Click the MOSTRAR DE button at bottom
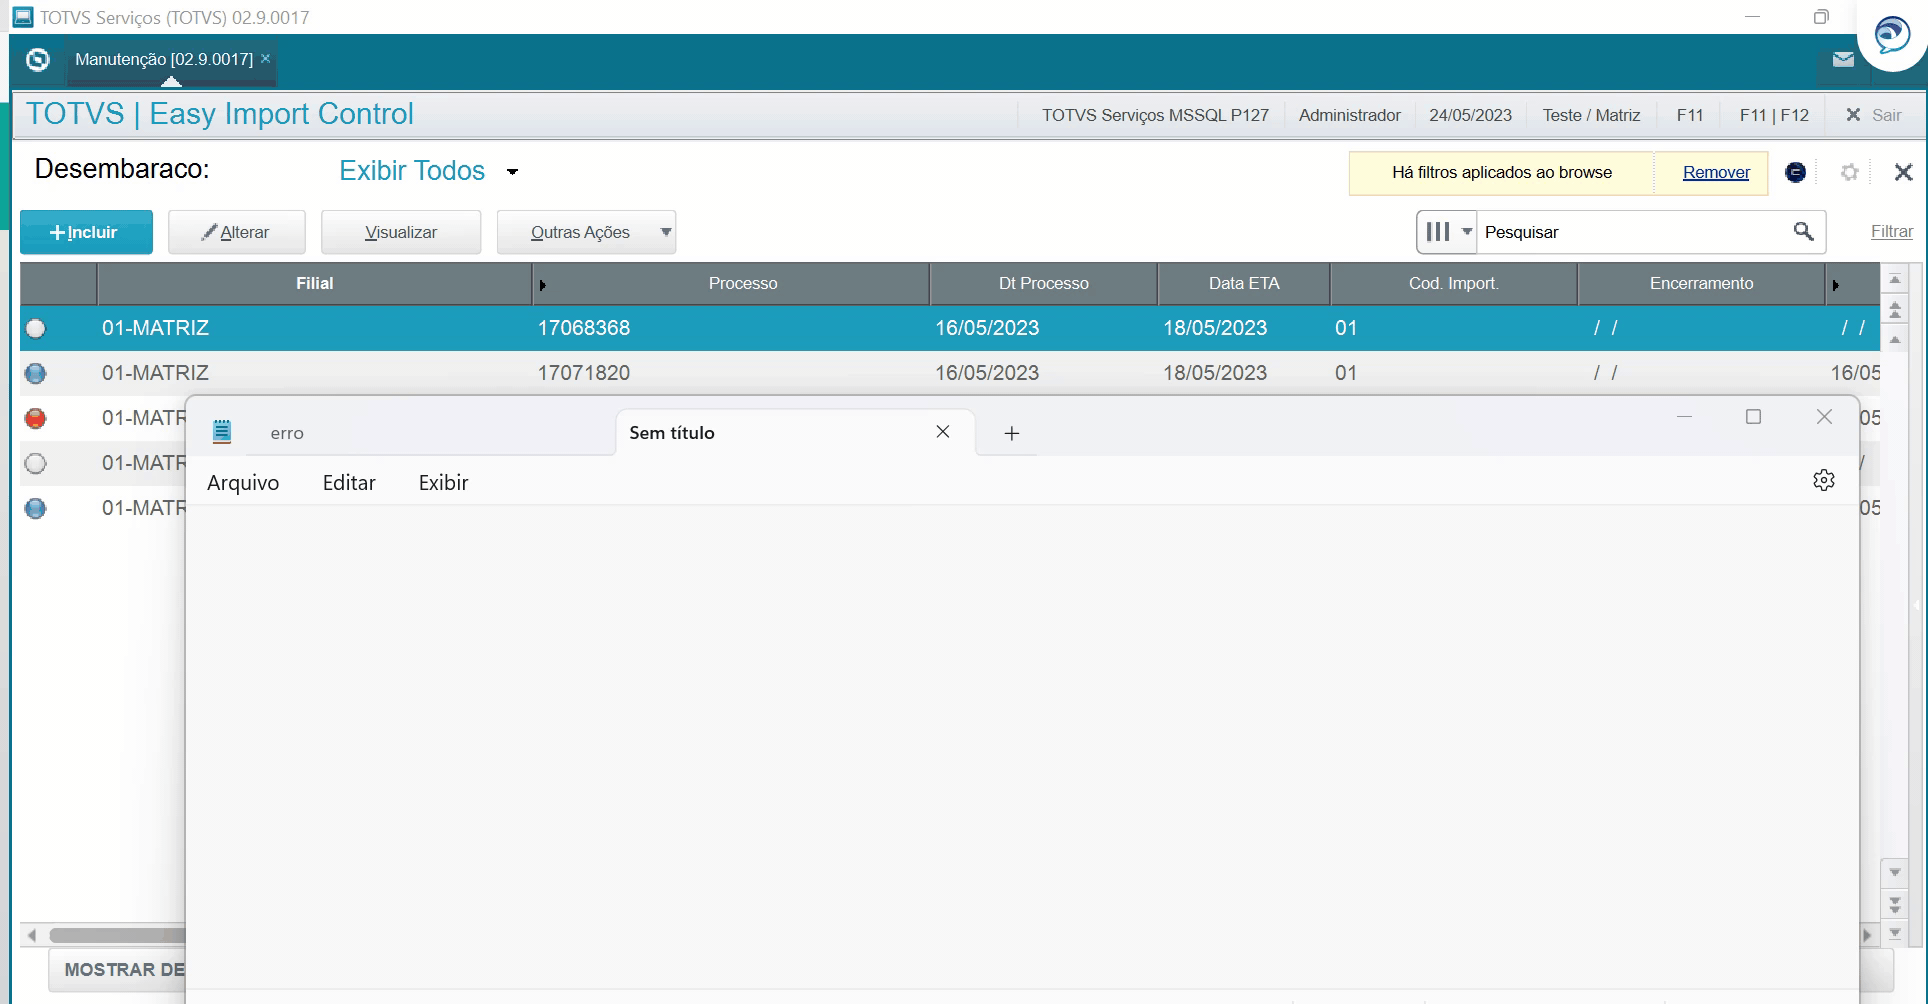Viewport: 1928px width, 1004px height. [x=118, y=970]
